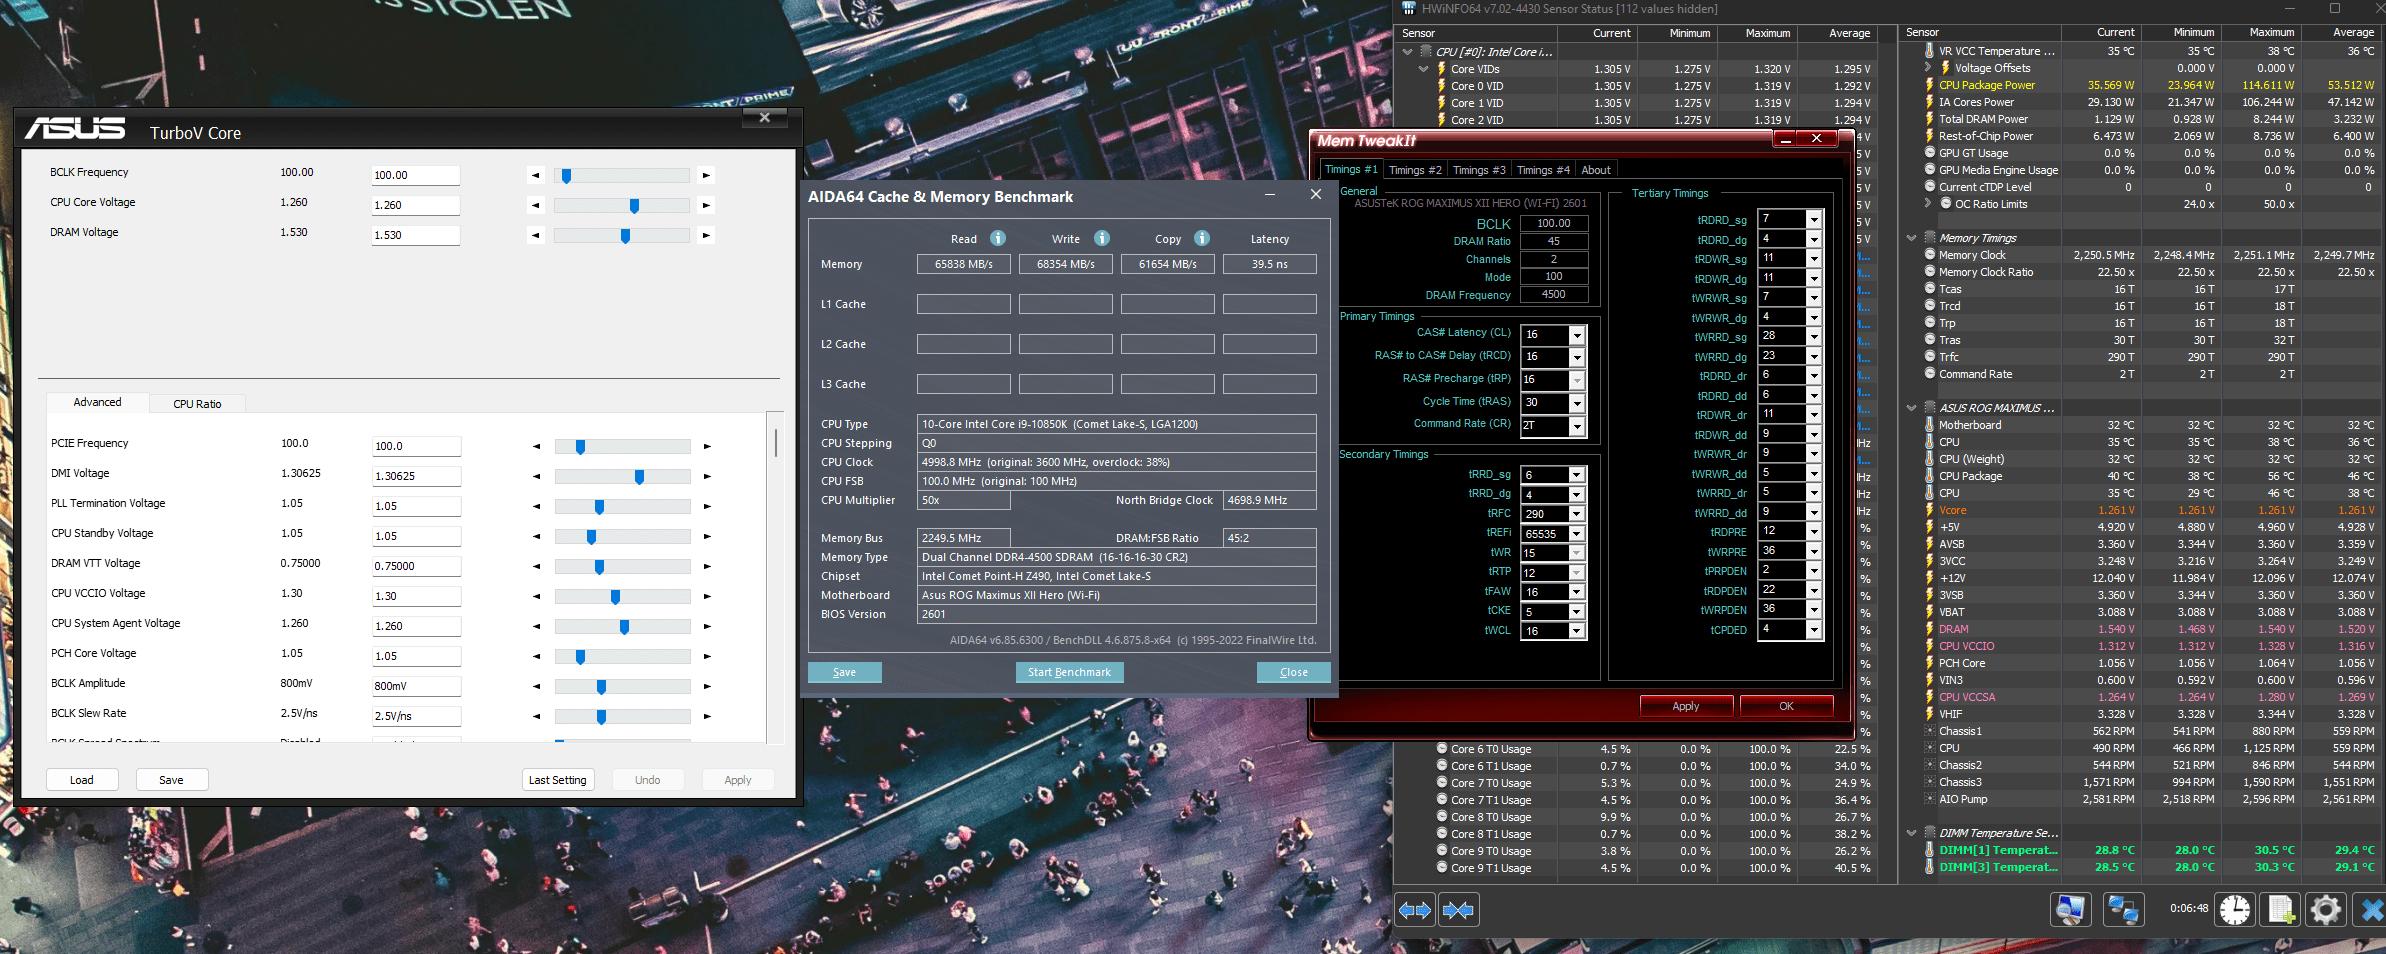This screenshot has height=954, width=2386.
Task: Switch to the Timings #2 tab
Action: (x=1415, y=170)
